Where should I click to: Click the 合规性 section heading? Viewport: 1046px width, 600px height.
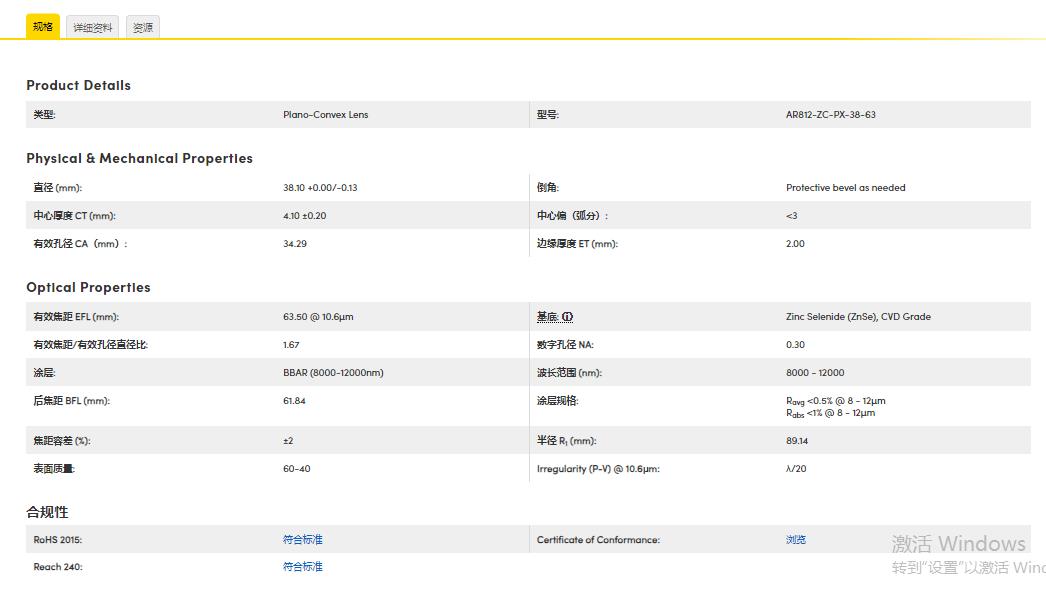[x=47, y=512]
